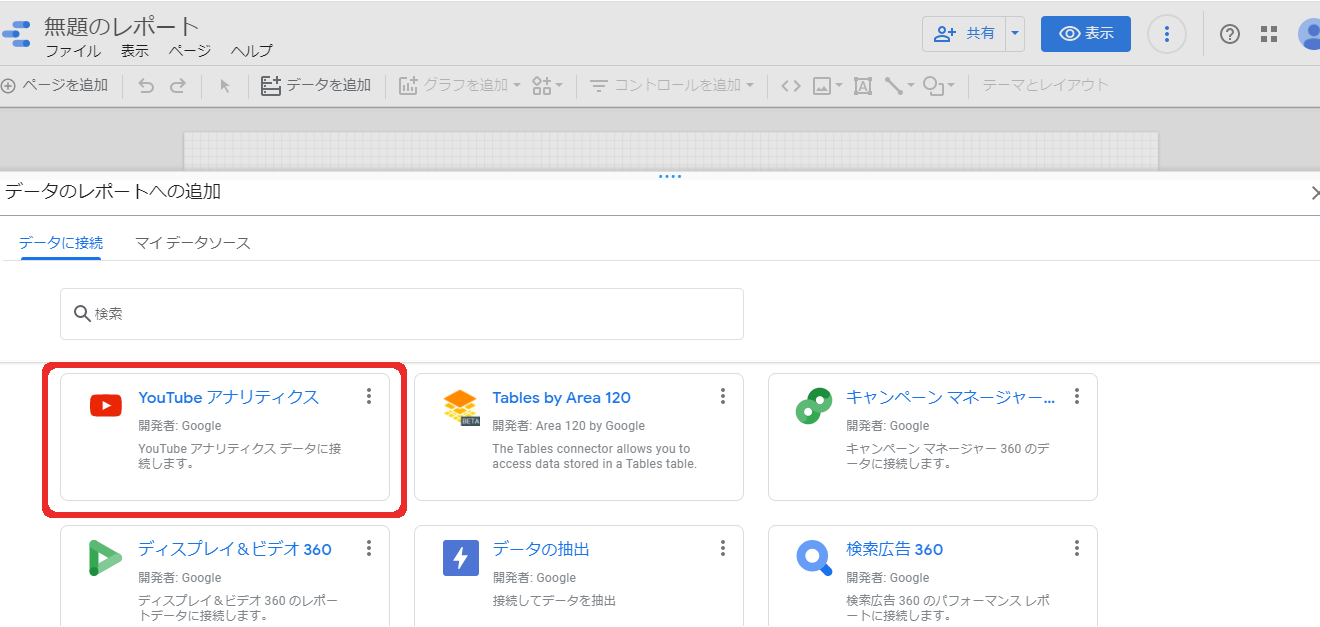Click the text YouTube アナリティクス データに接続します。
1320x627 pixels.
[240, 456]
